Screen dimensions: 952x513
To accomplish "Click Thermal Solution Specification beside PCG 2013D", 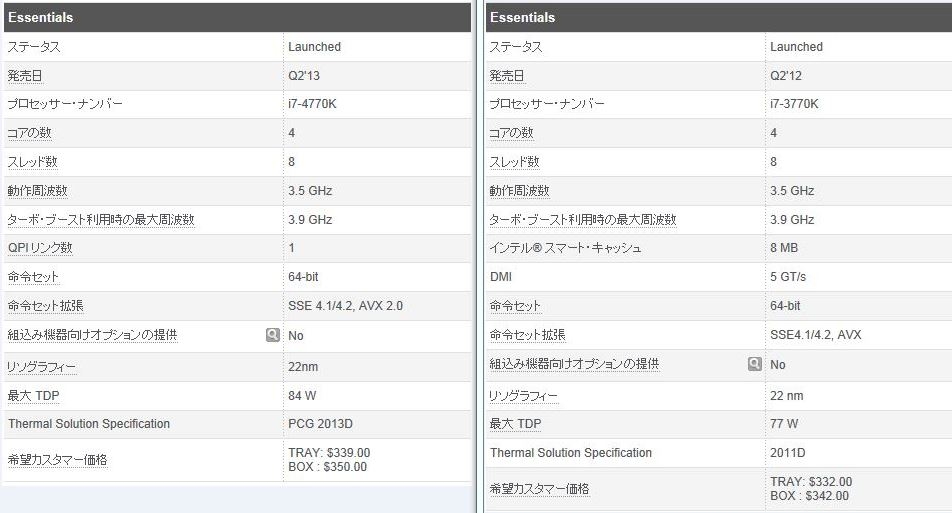I will 89,424.
